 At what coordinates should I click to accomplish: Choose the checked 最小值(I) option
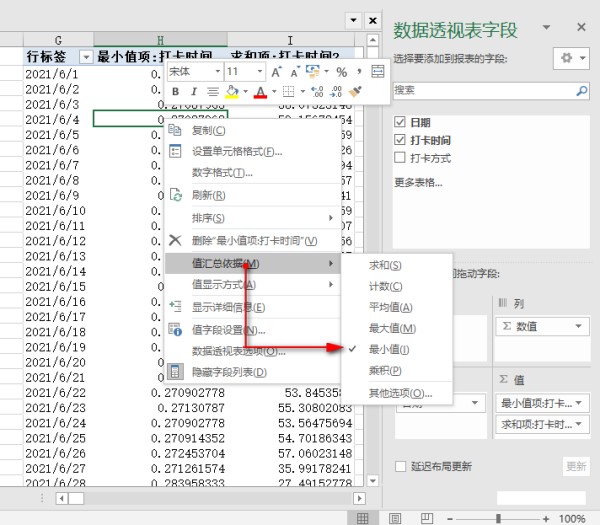397,349
